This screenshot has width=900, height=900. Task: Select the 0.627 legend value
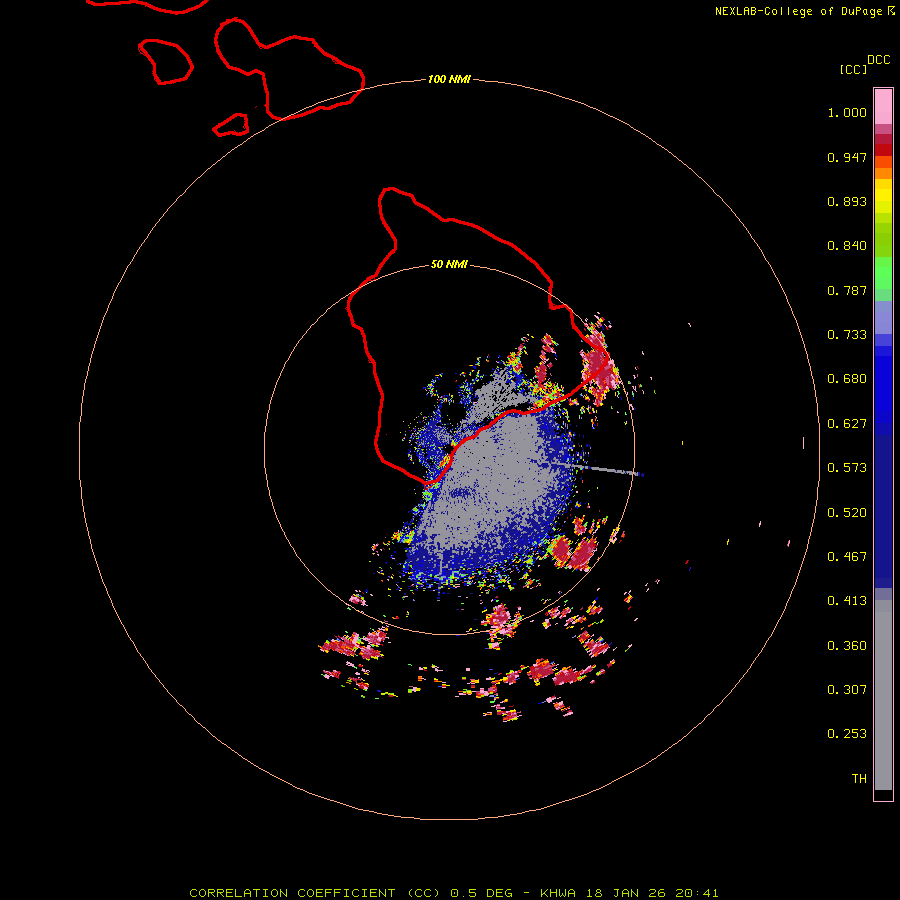pos(847,424)
